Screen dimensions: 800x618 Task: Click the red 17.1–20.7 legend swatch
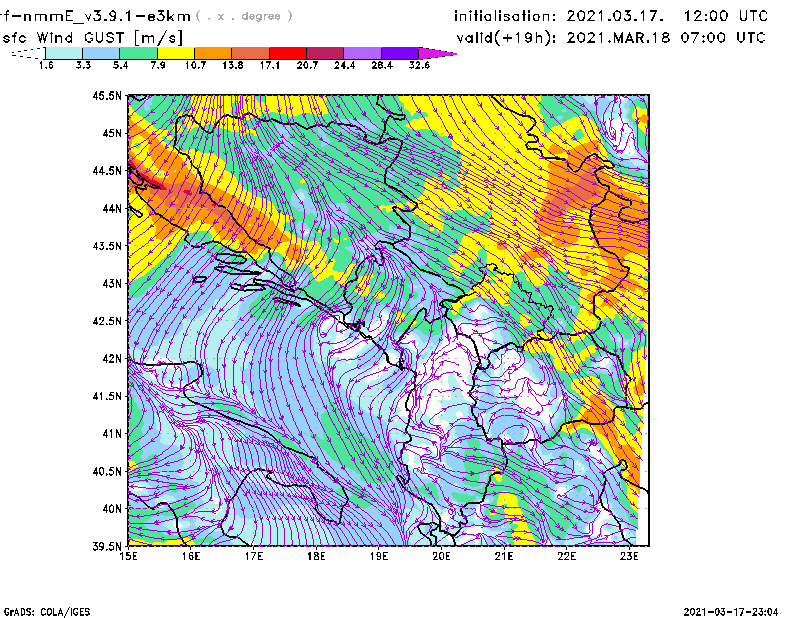(x=288, y=53)
